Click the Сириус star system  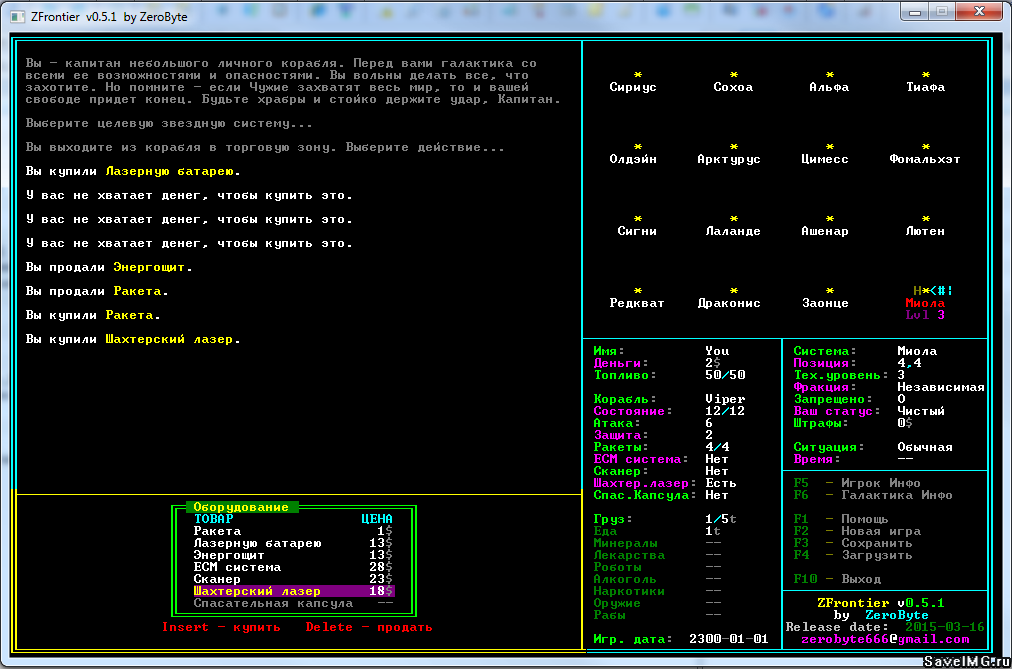(x=633, y=87)
